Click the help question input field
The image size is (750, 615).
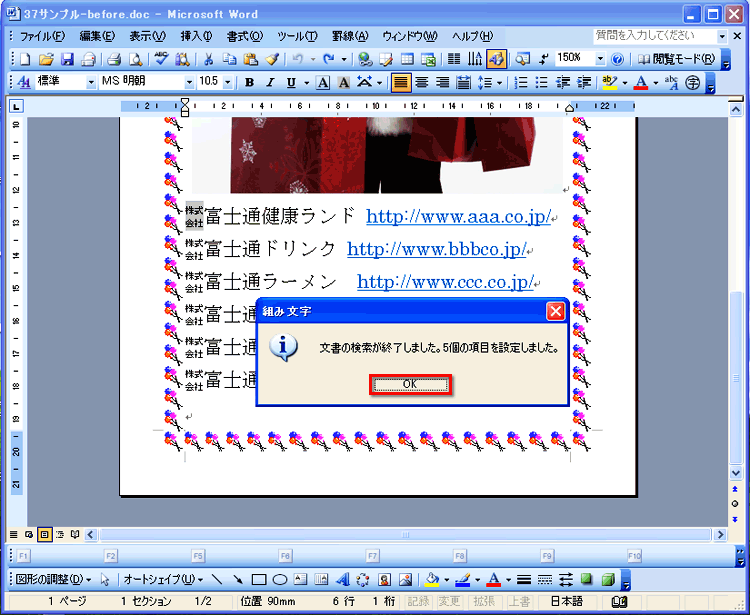tap(655, 36)
